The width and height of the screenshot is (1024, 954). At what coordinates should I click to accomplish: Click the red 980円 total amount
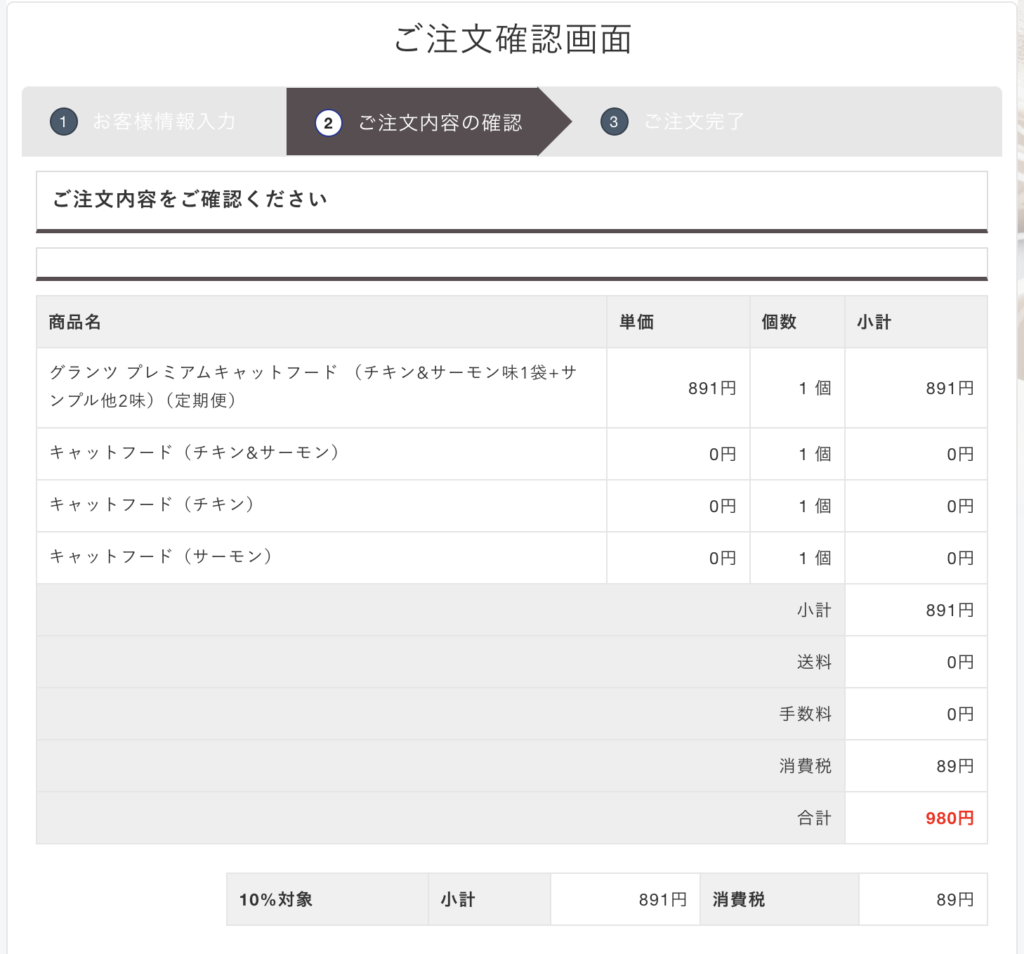949,818
